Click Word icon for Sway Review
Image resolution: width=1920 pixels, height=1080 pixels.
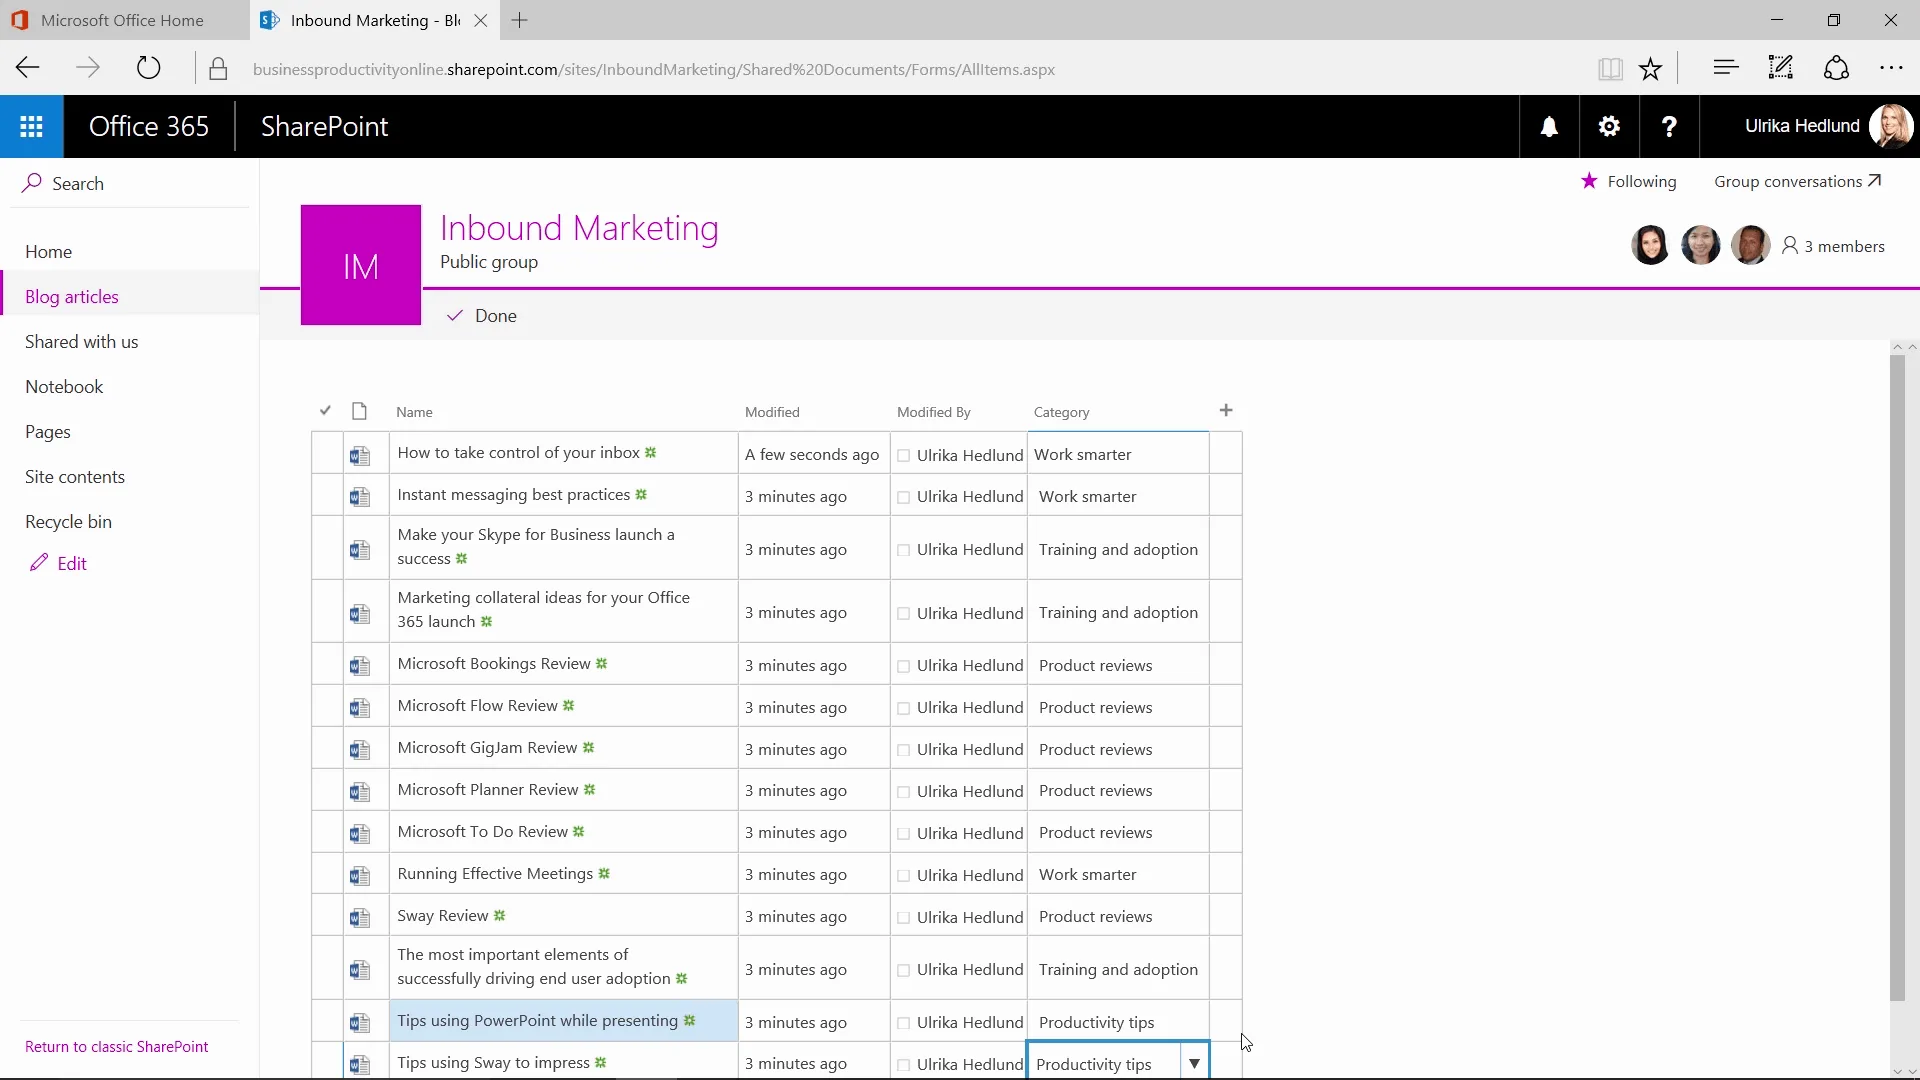click(360, 917)
